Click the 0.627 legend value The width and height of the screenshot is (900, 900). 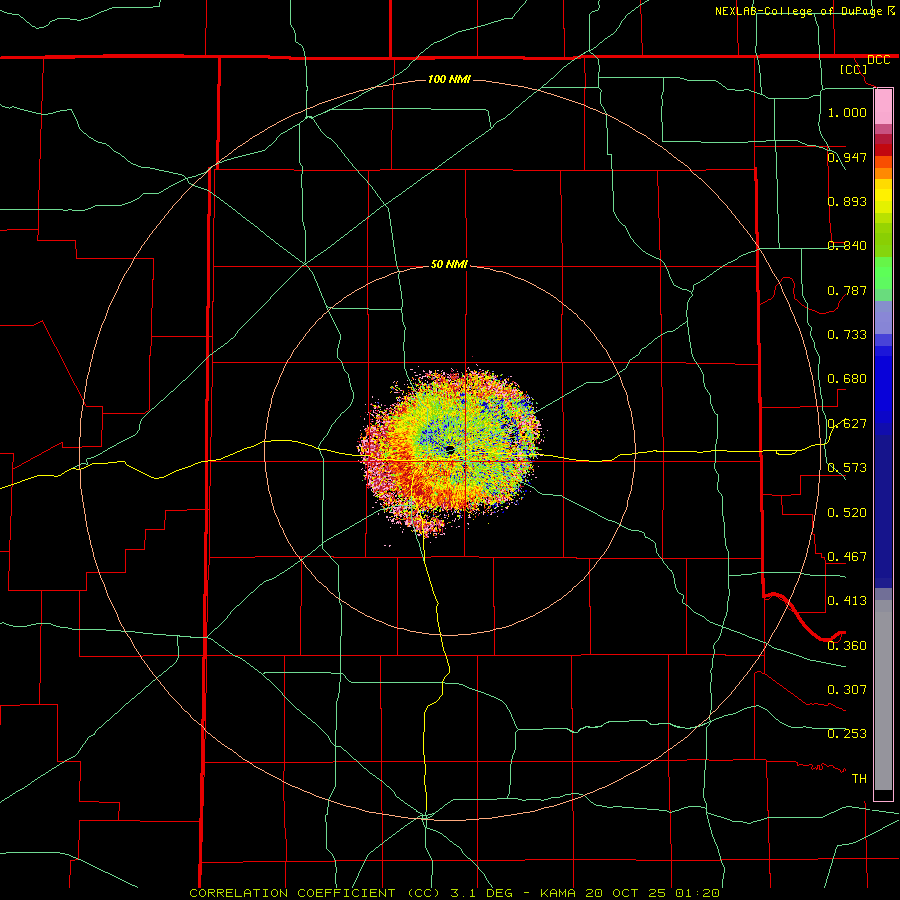pyautogui.click(x=847, y=424)
